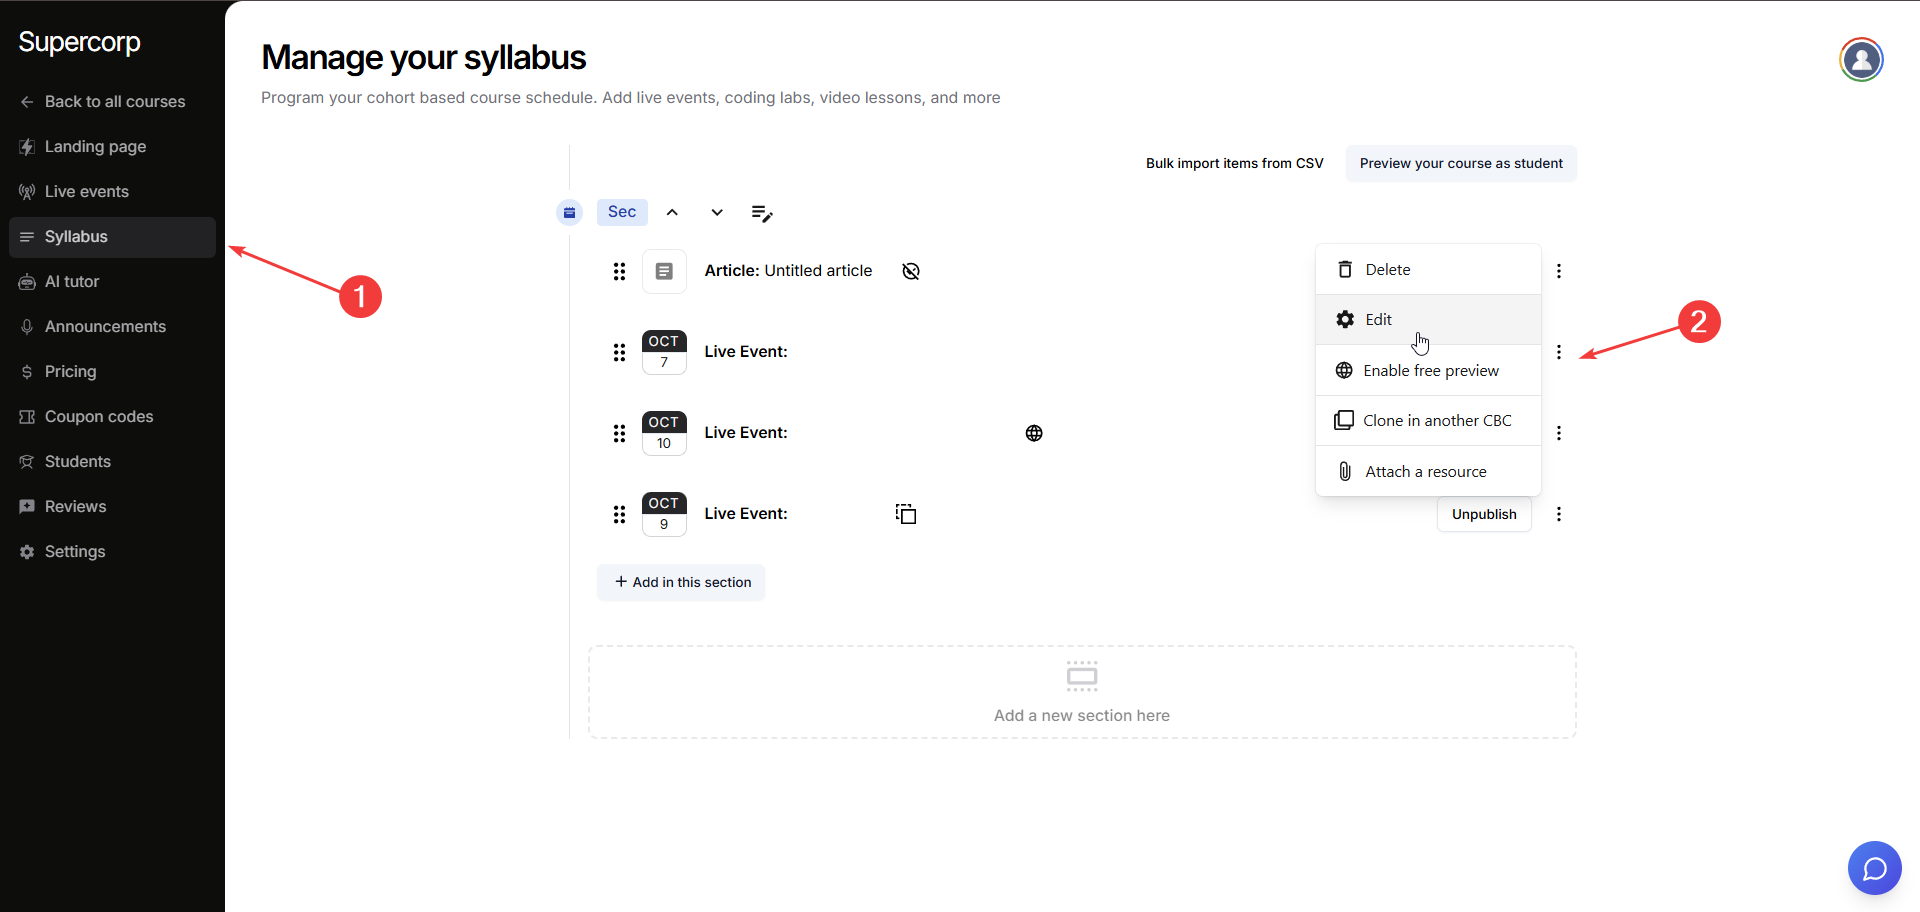Click the clone icon on Oct 9 event
The height and width of the screenshot is (912, 1920).
[x=906, y=514]
